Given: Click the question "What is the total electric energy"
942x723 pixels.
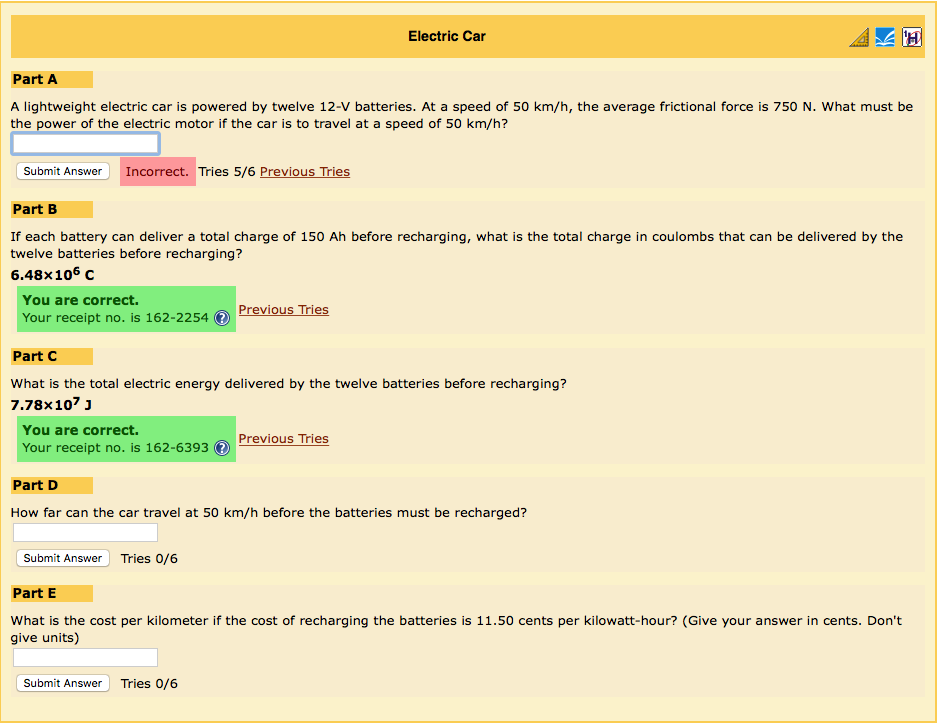Looking at the screenshot, I should pos(288,383).
